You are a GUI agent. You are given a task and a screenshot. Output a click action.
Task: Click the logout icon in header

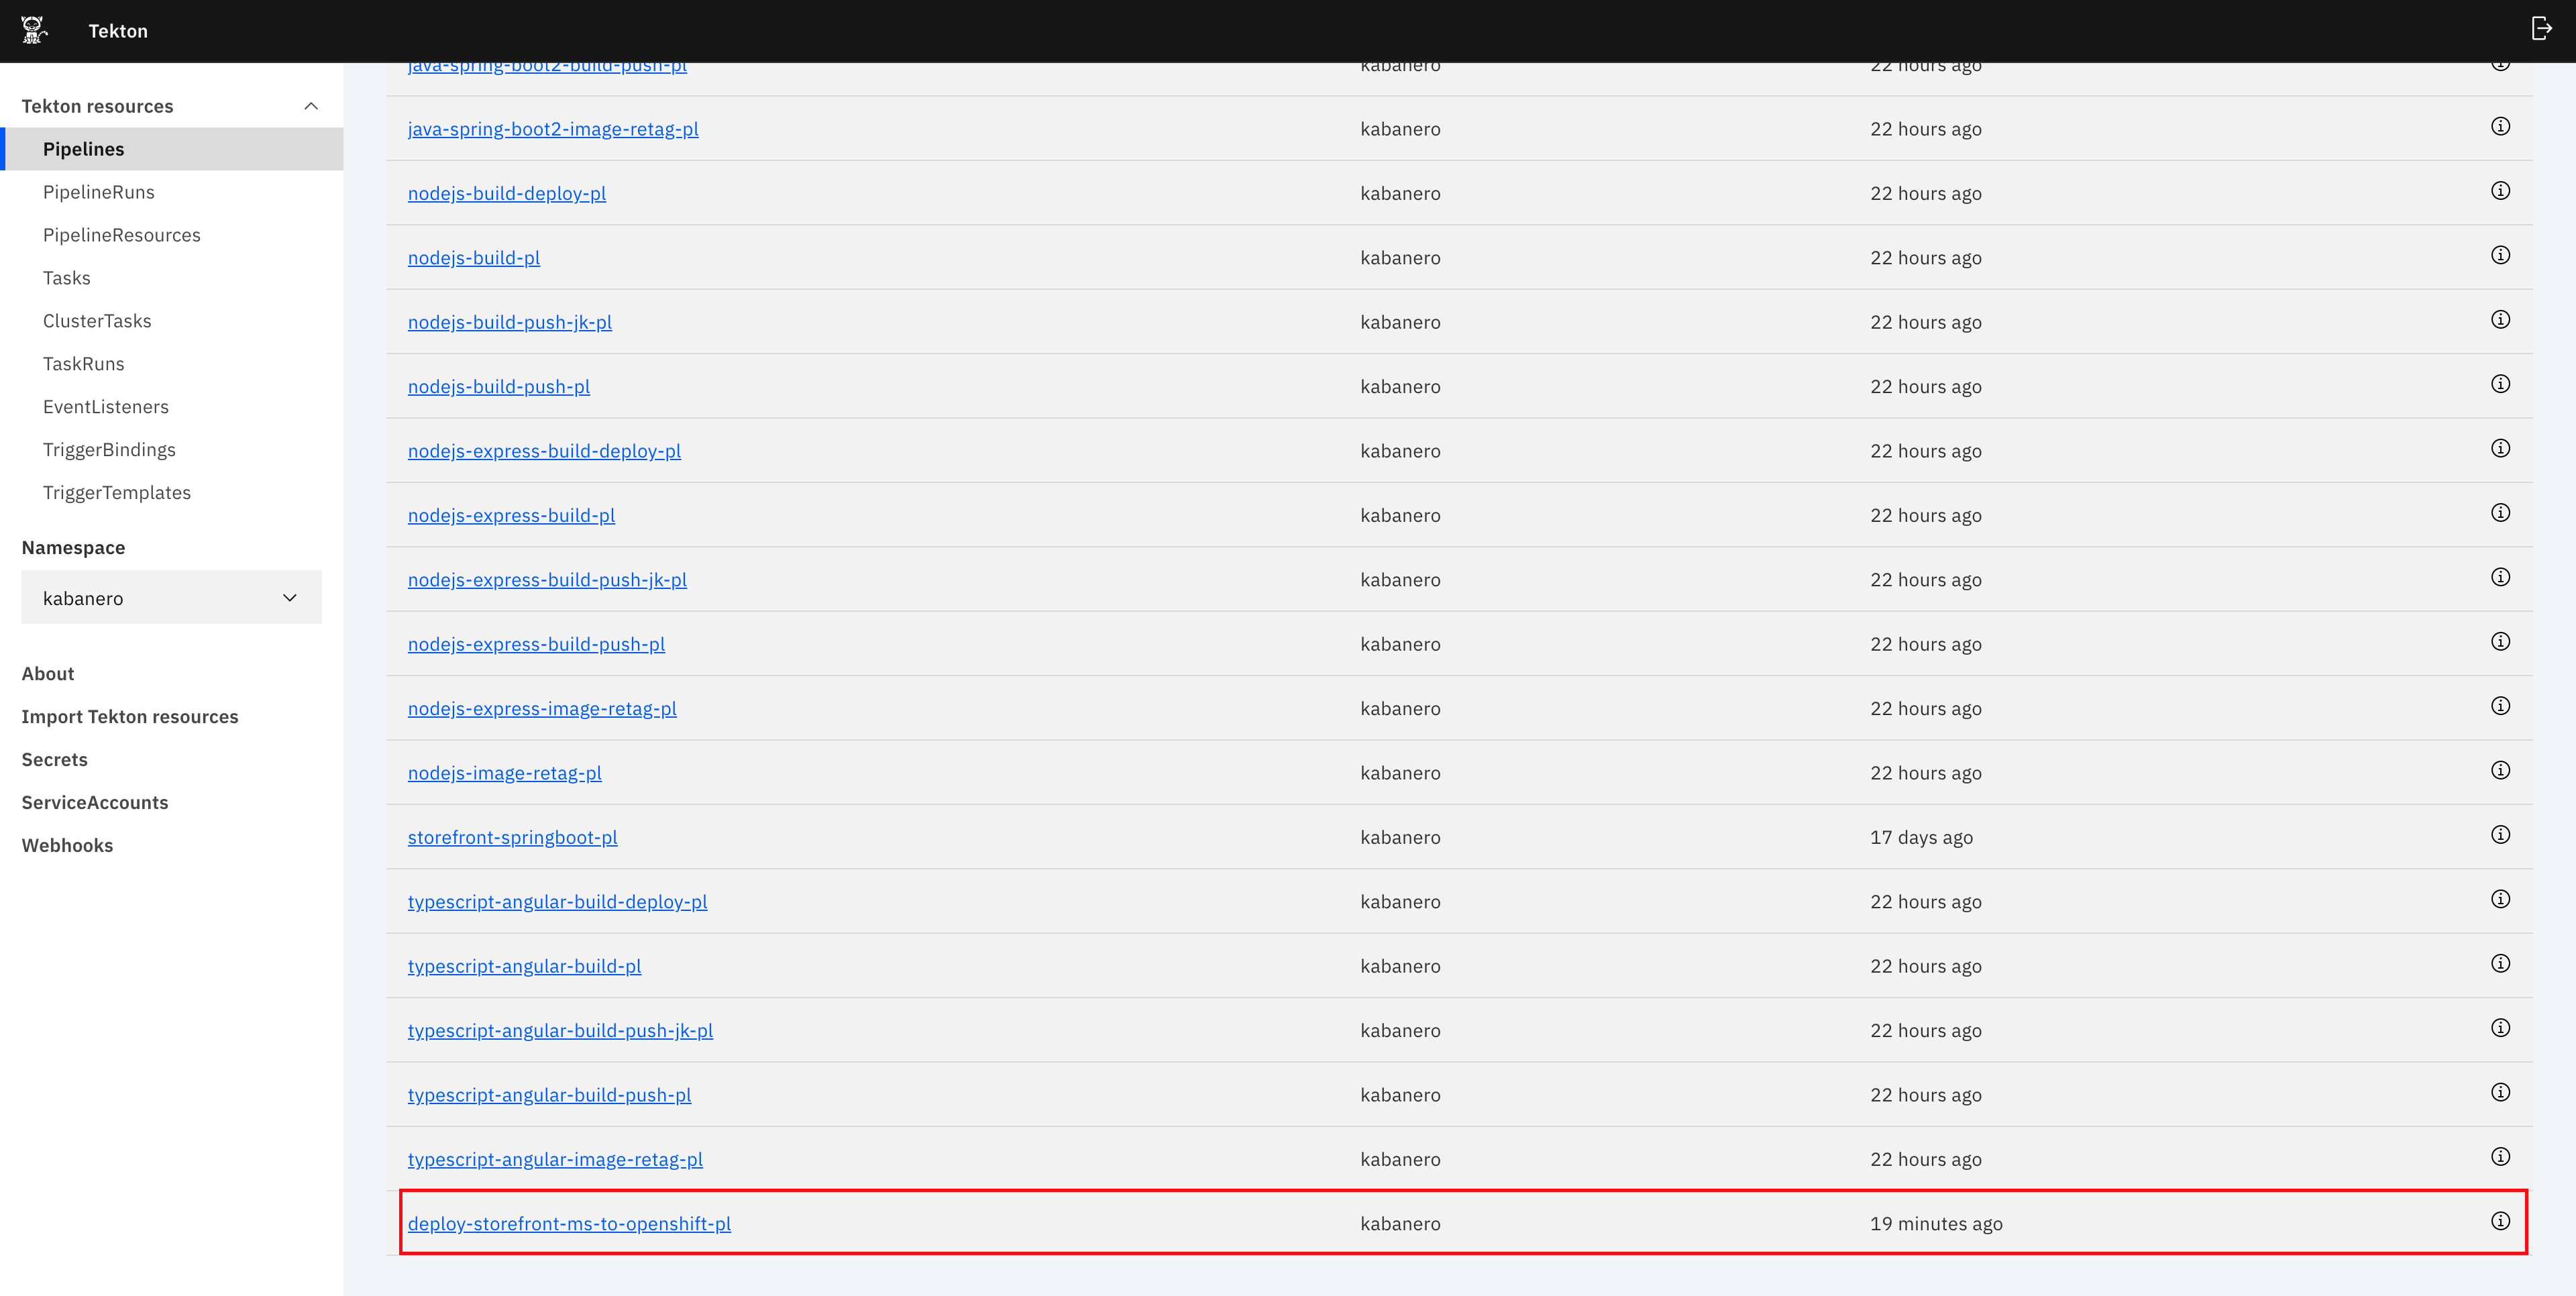[x=2541, y=28]
